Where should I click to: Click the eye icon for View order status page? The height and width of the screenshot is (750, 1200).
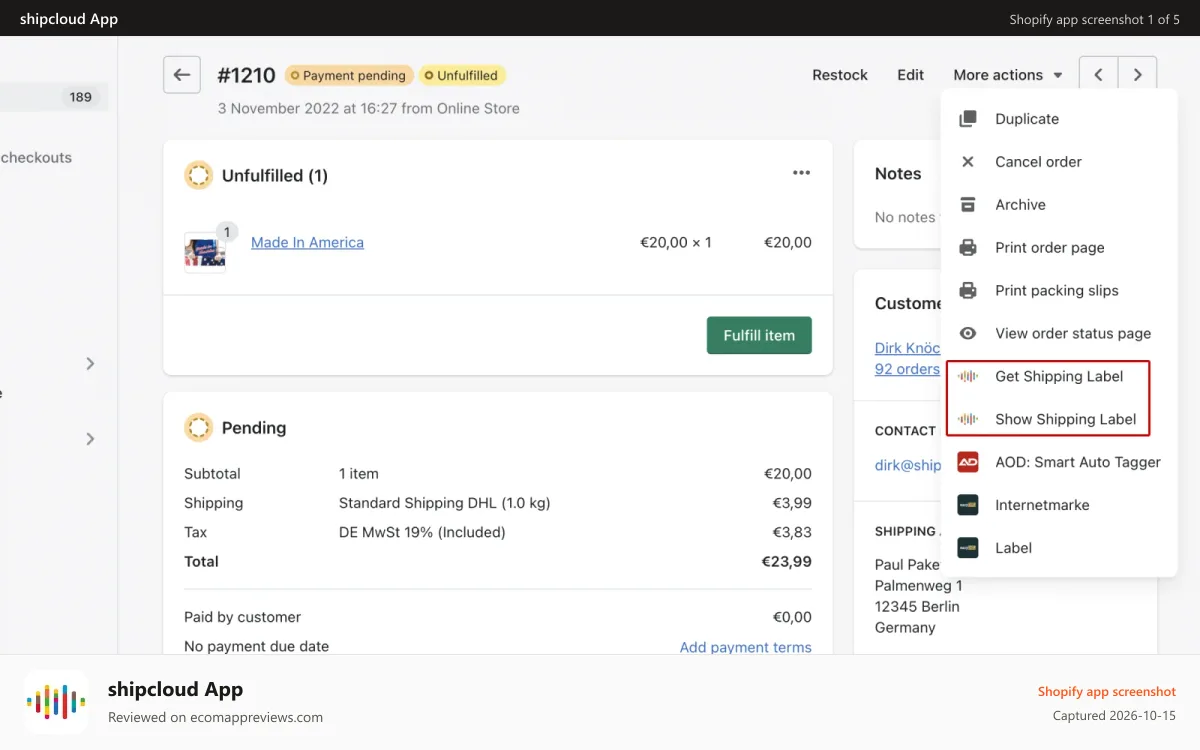click(x=968, y=334)
